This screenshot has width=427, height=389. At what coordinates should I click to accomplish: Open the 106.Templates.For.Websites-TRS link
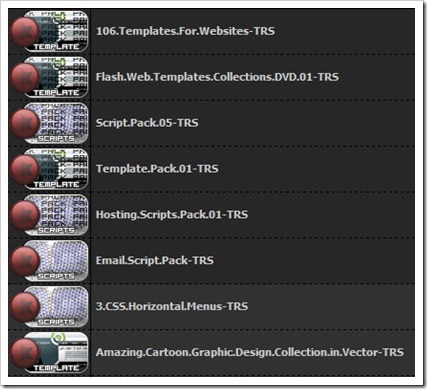pos(185,31)
